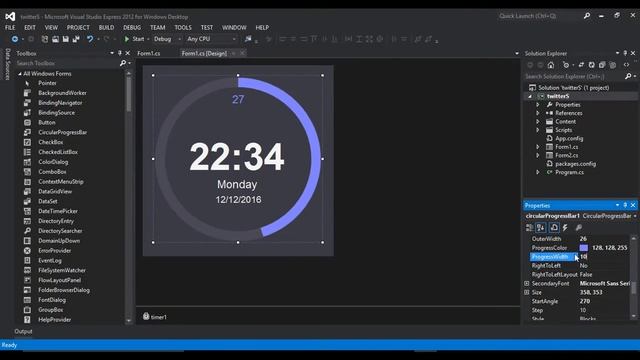Click the Quick Launch input box

539,16
